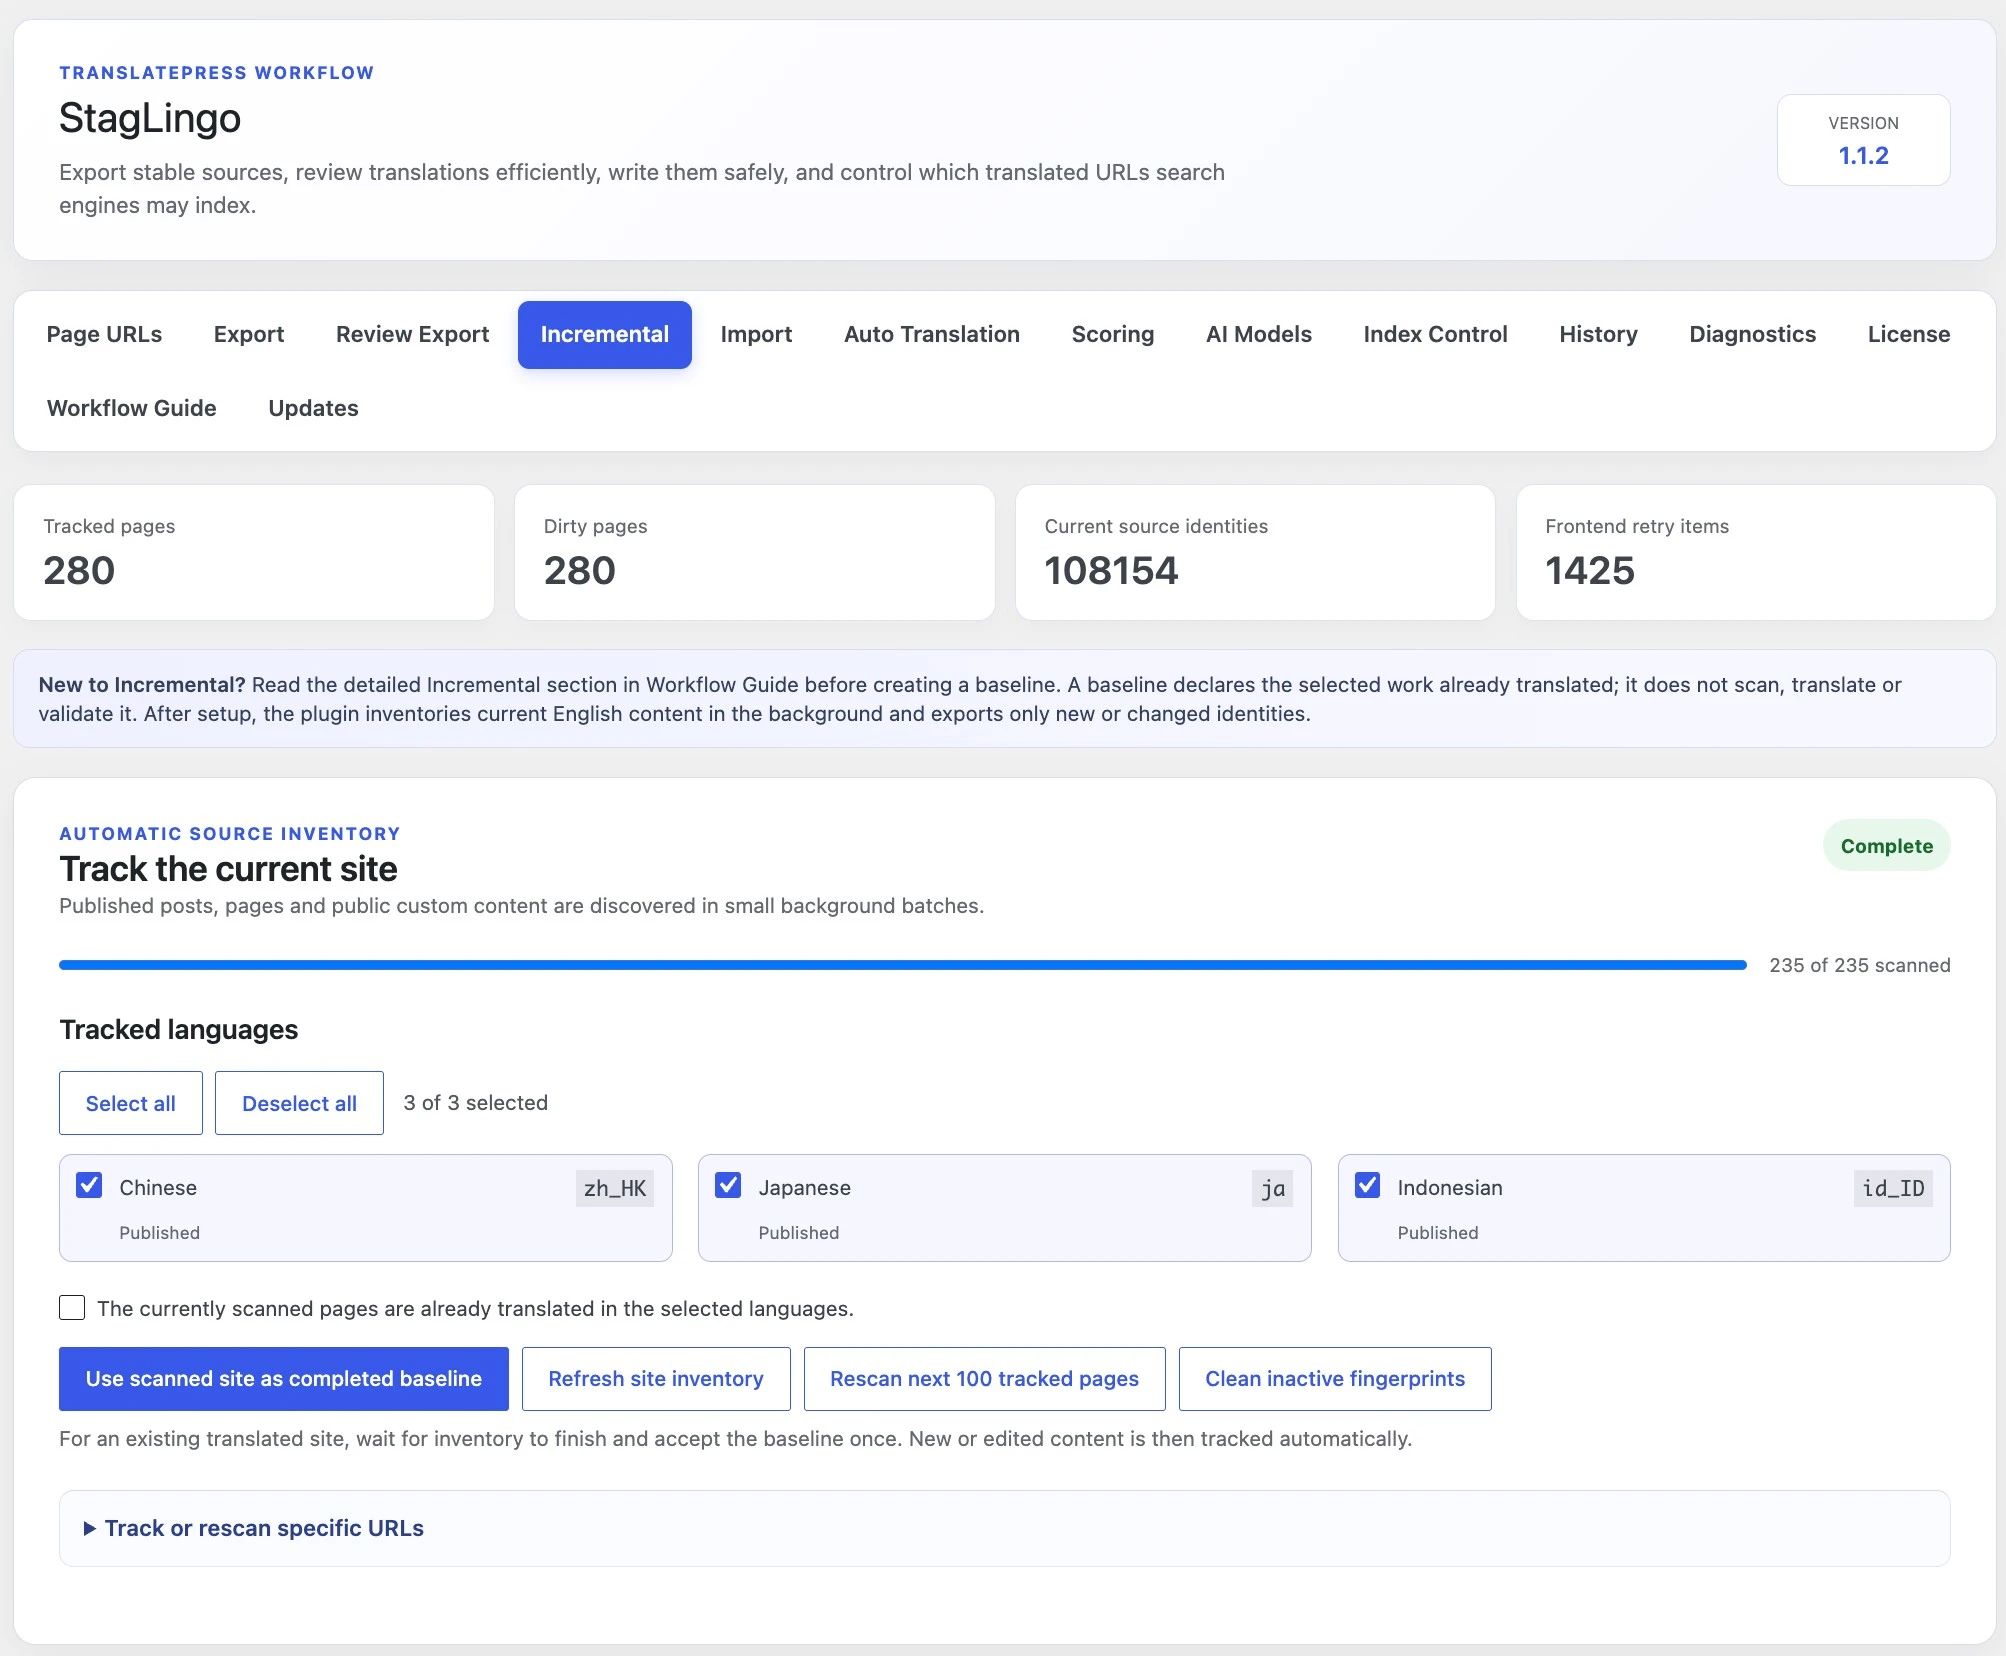Screen dimensions: 2006x1656
Task: Click the 'Track the current site' heading
Action: (x=228, y=869)
